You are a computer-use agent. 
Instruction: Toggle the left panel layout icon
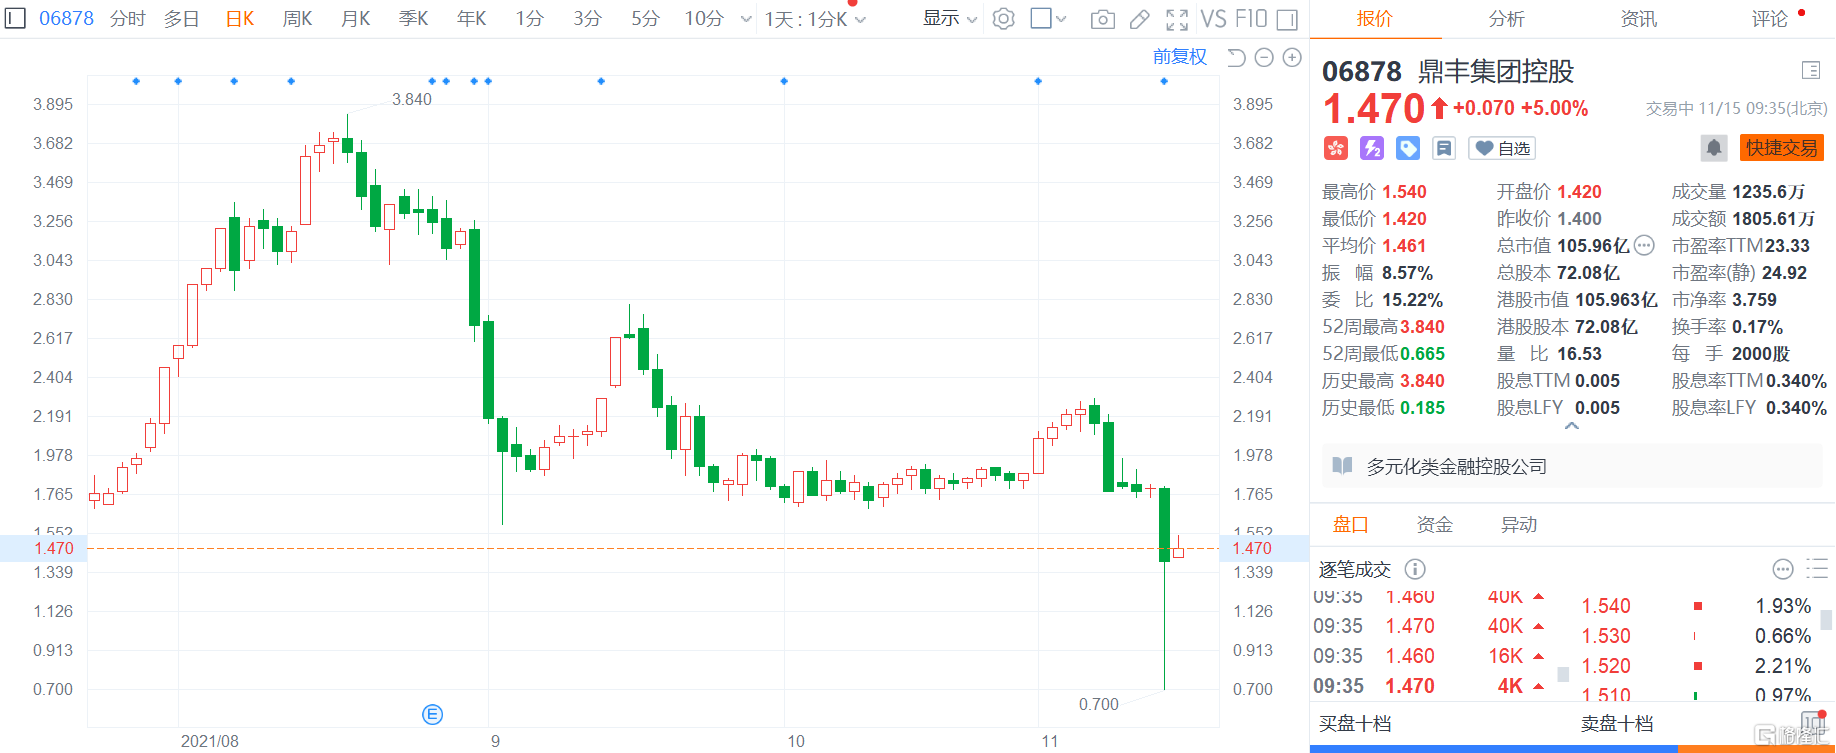15,18
